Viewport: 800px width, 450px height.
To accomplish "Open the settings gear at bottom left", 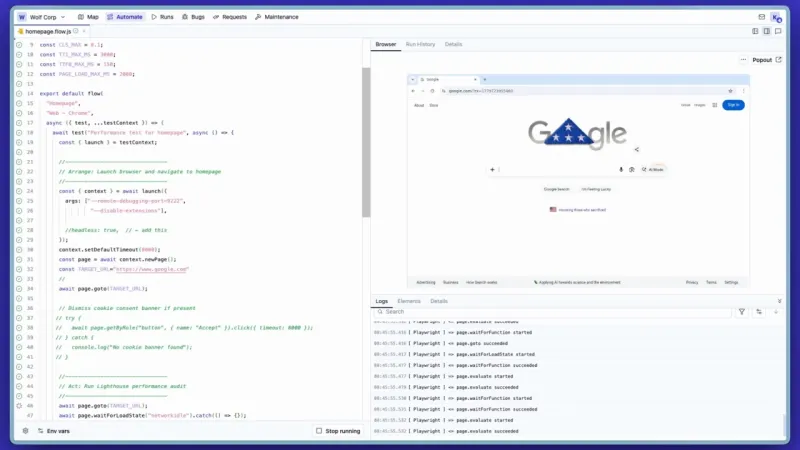I will tap(25, 431).
